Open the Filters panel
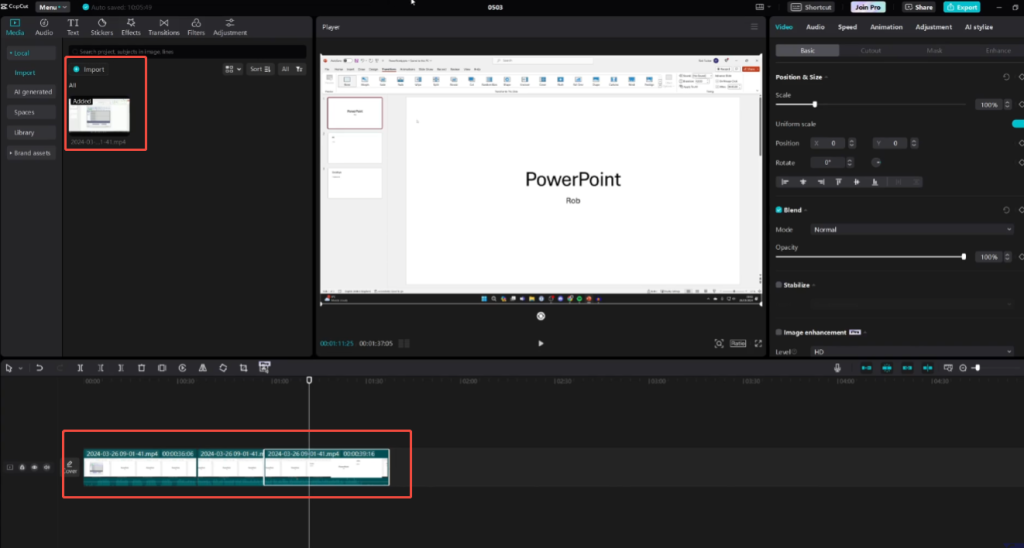 pyautogui.click(x=196, y=27)
